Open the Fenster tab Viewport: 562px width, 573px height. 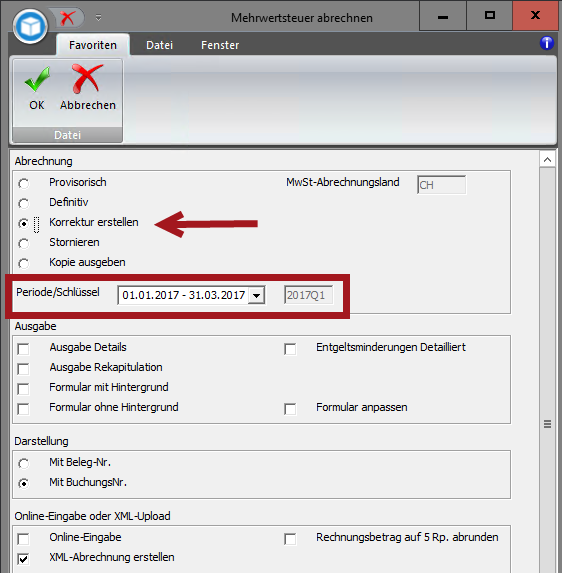pyautogui.click(x=220, y=45)
